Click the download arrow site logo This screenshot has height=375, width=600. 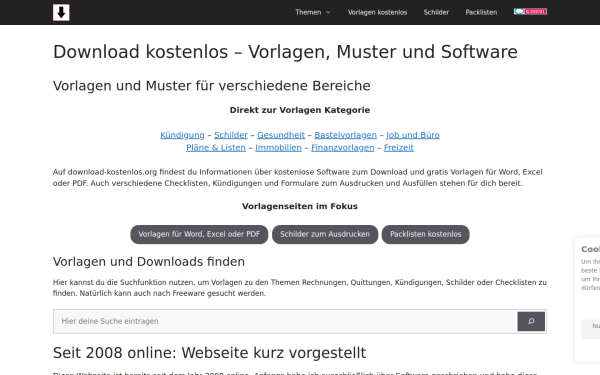[61, 13]
